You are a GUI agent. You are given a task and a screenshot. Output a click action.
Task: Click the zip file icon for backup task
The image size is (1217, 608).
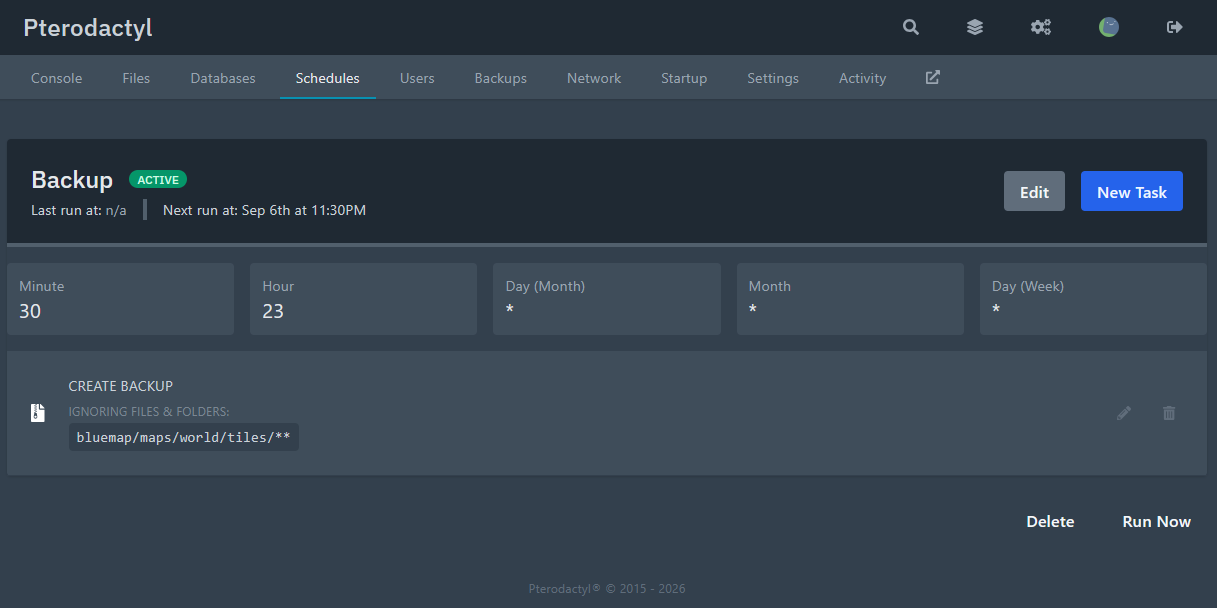(38, 413)
